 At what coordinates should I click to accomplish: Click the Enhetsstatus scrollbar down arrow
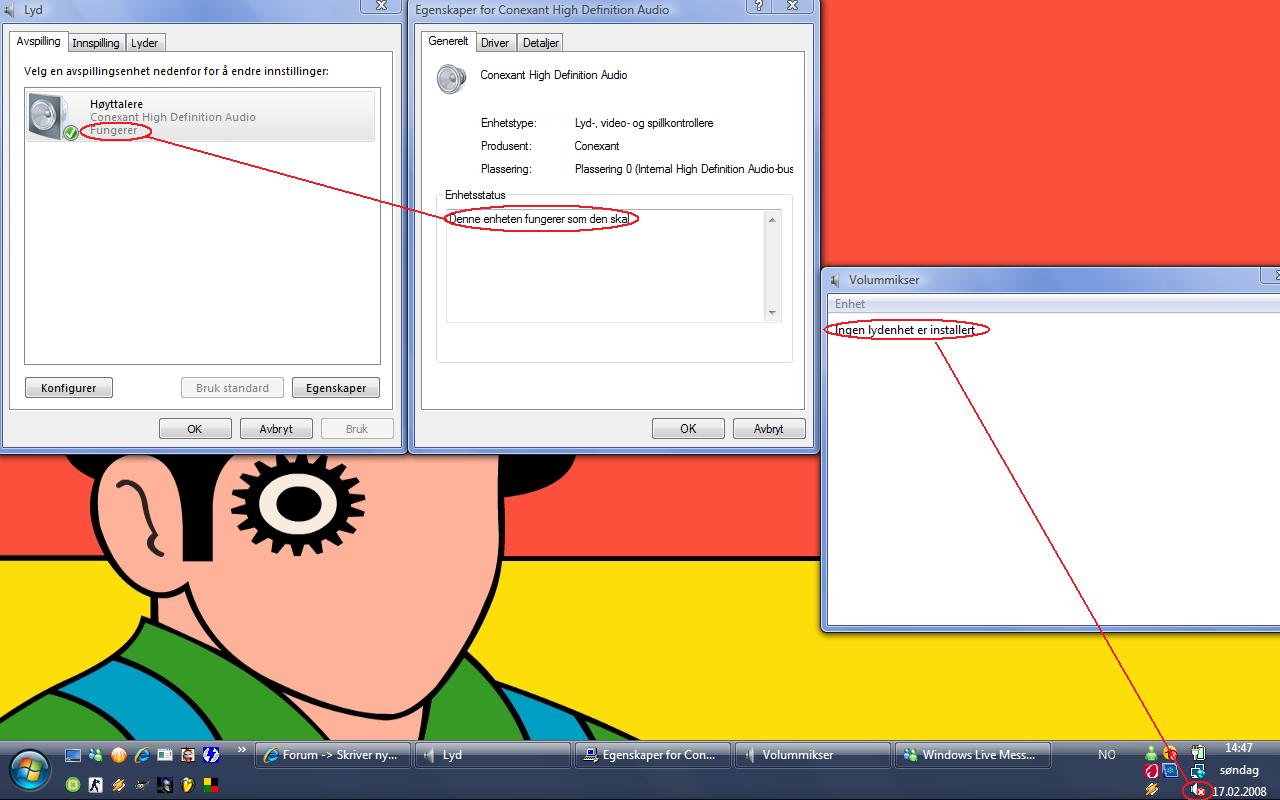click(x=772, y=313)
